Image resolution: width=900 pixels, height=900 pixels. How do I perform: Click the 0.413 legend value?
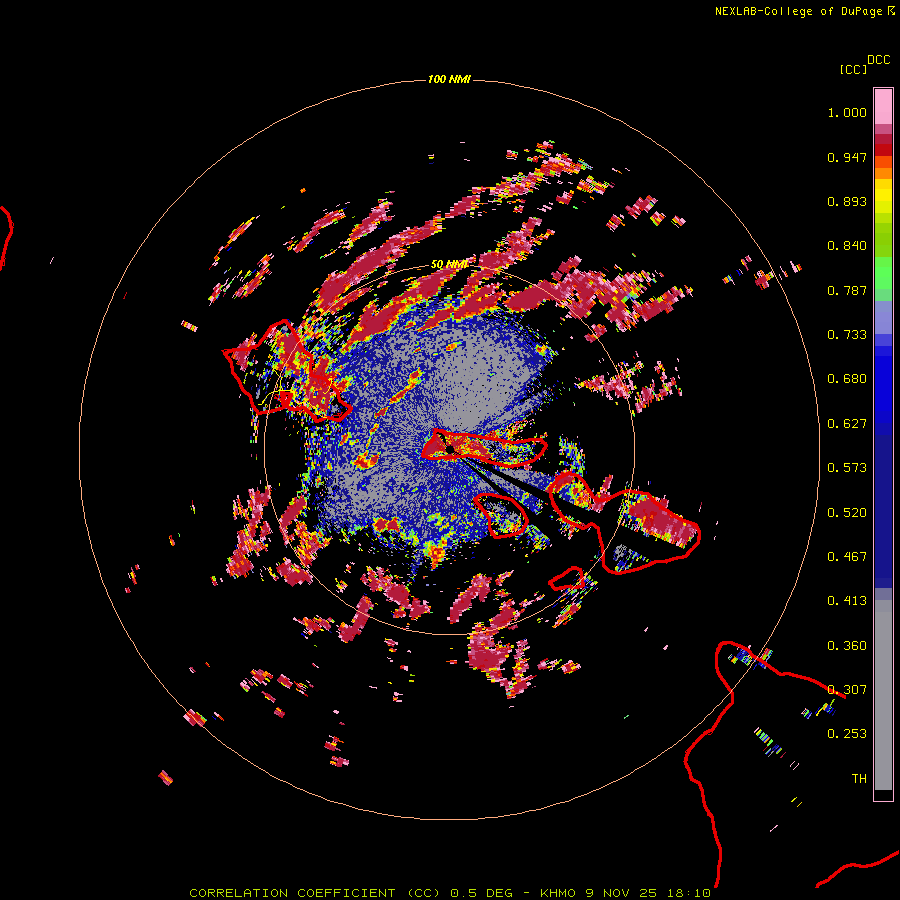(x=847, y=601)
